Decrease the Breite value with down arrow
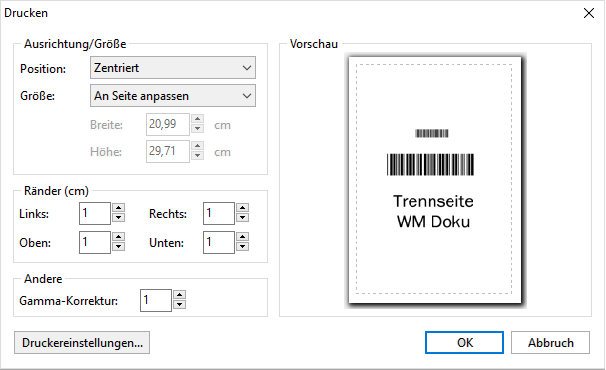This screenshot has height=370, width=606. 197,129
